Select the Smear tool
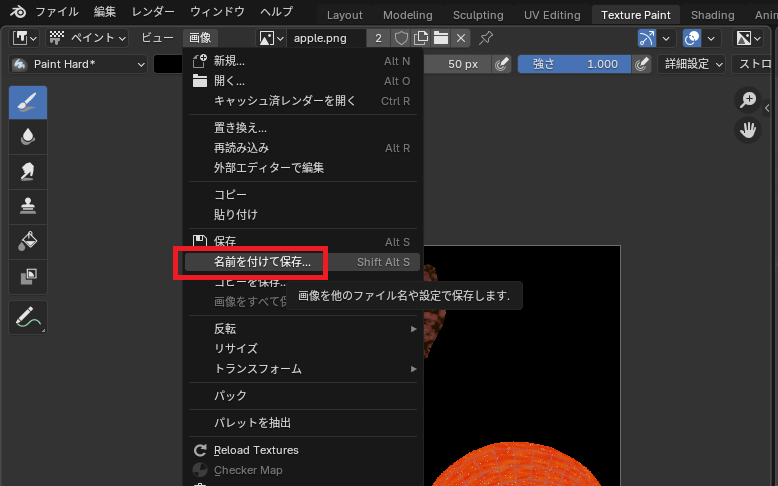Image resolution: width=778 pixels, height=486 pixels. point(28,171)
